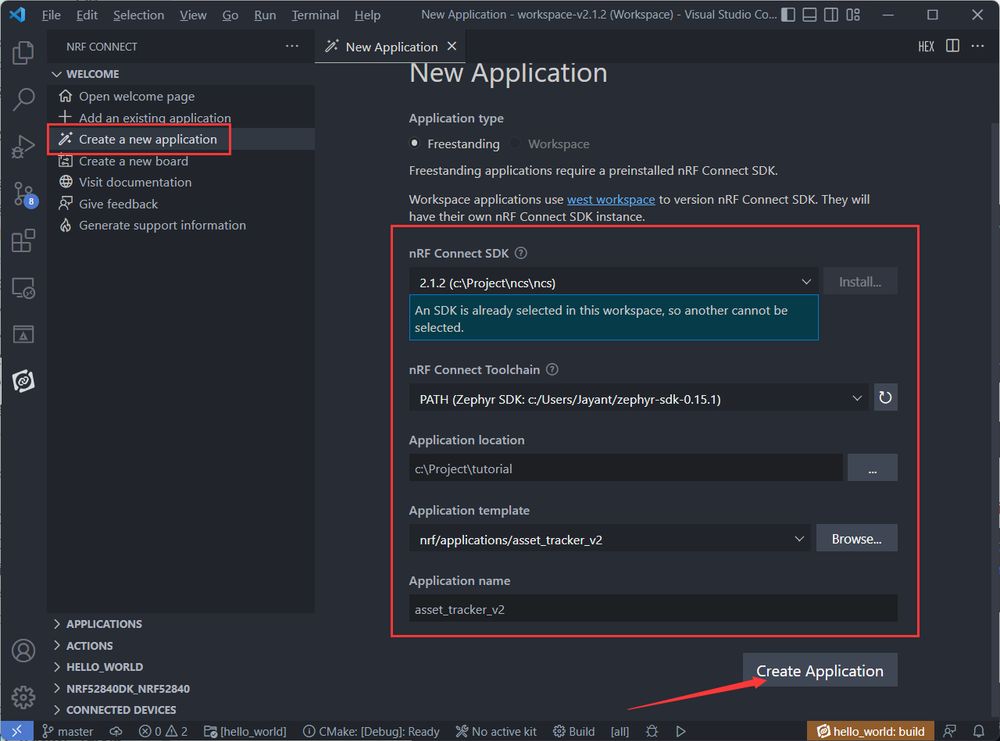Screen dimensions: 1000x741
Task: Click the Application name input field
Action: (x=653, y=609)
